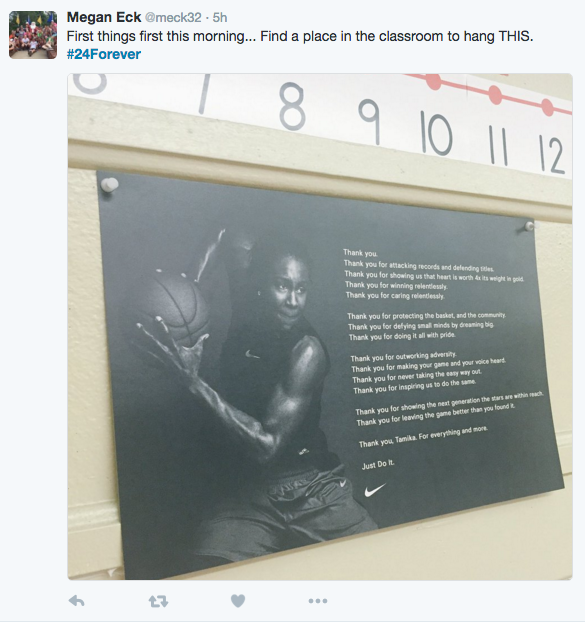Click the basketball in the poster photo
Screen dimensions: 585x622
point(174,304)
